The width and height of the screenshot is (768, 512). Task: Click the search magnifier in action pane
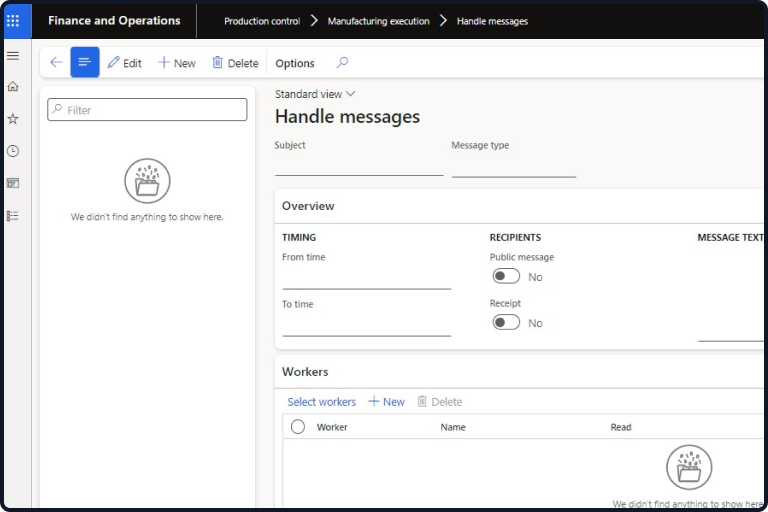342,62
